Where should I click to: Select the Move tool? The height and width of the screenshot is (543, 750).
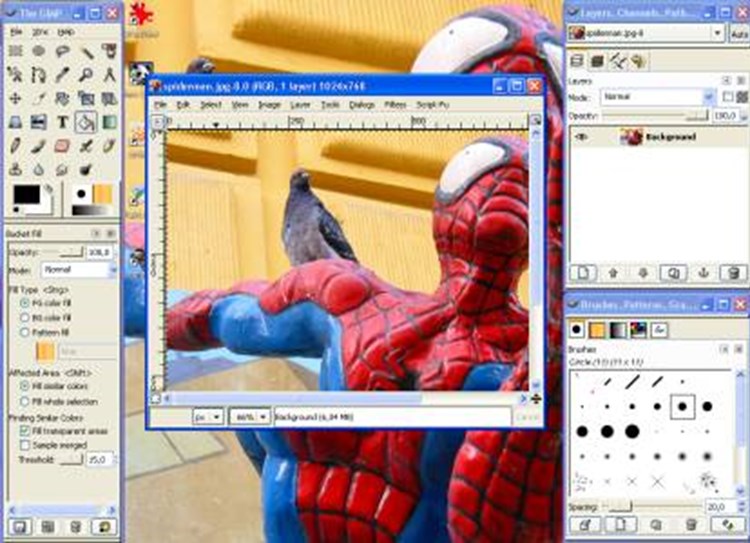(16, 98)
